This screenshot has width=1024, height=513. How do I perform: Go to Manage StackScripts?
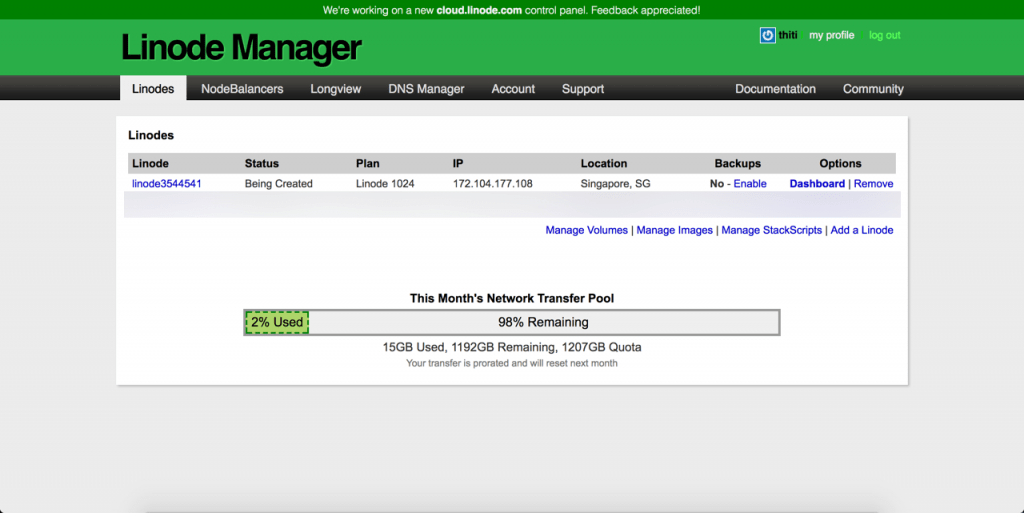771,230
